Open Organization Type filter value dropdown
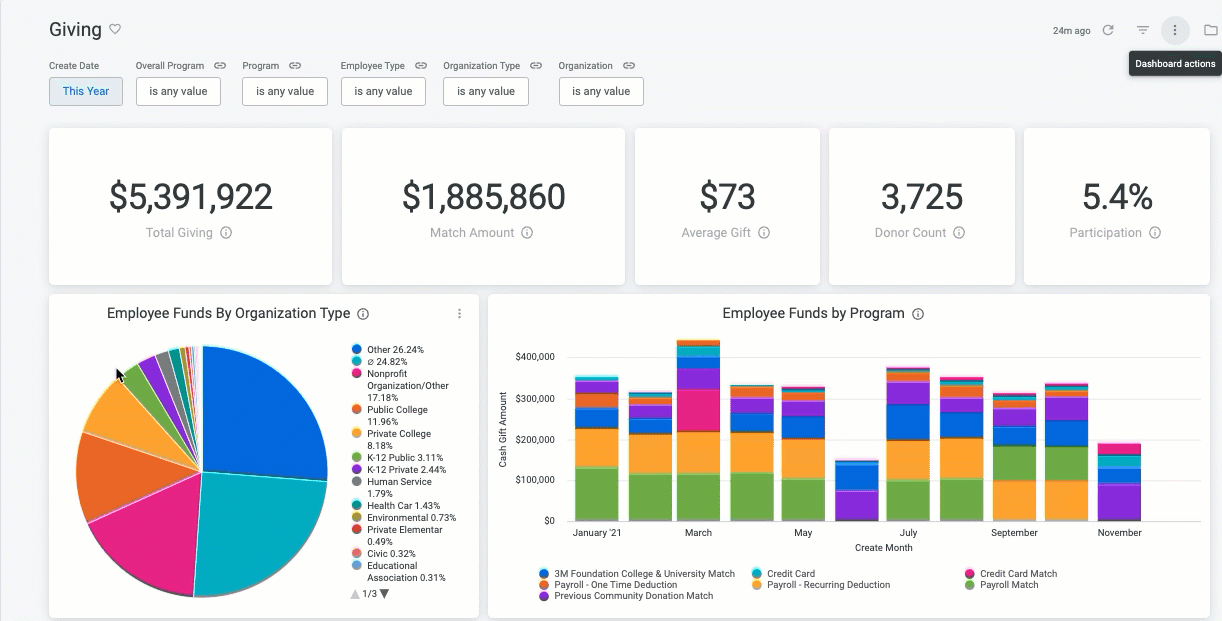Screen dimensions: 1222x621 tap(486, 91)
